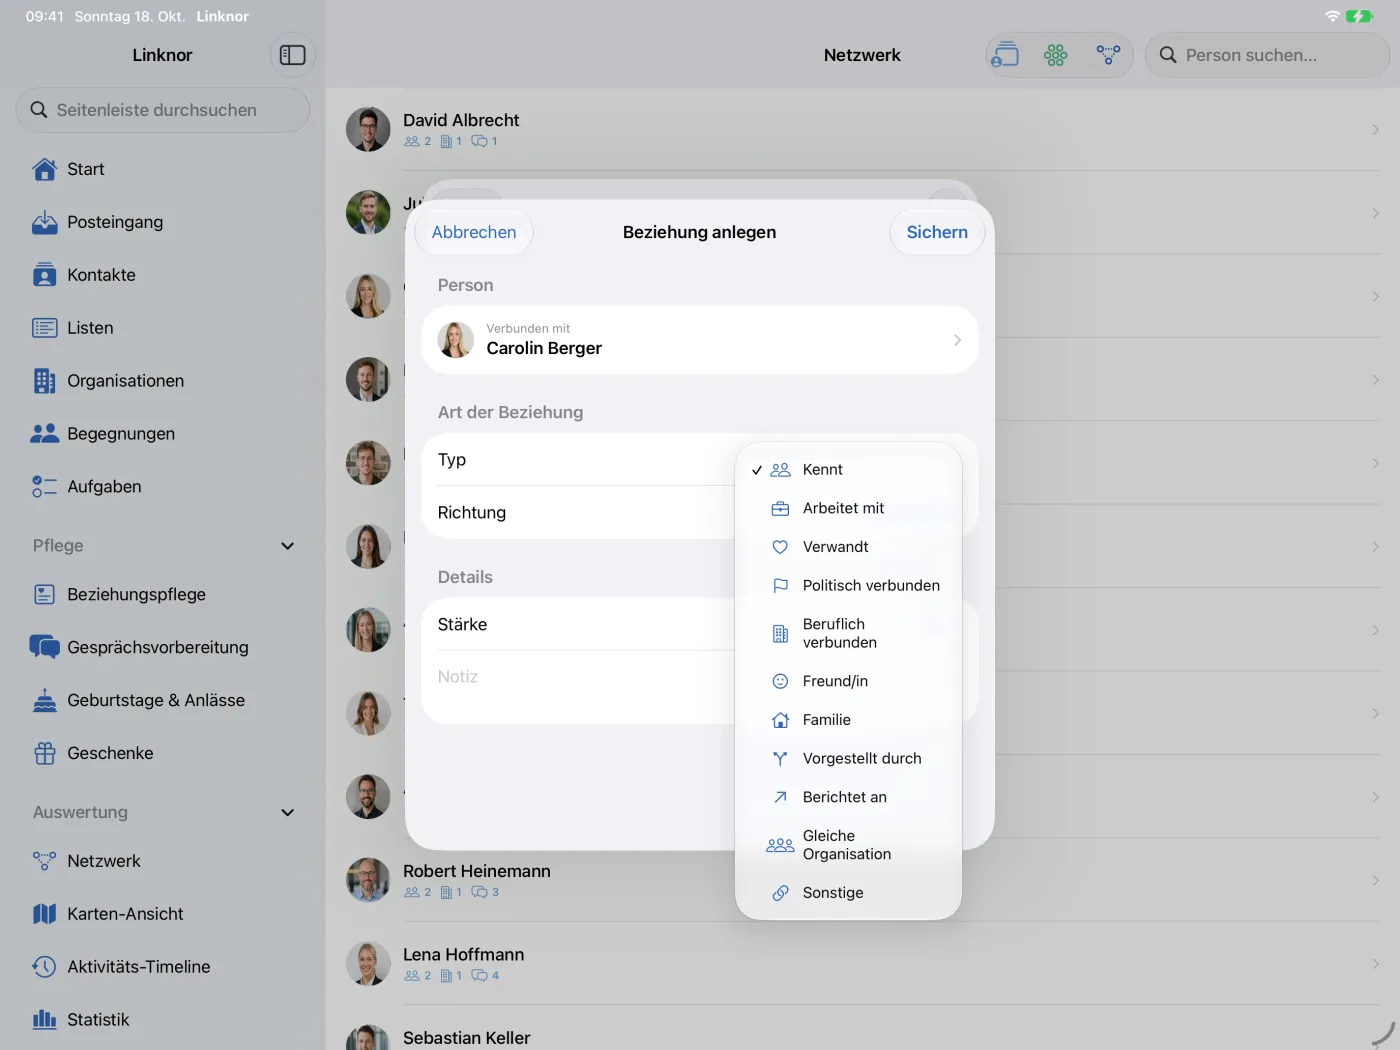Toggle the sidebar visibility button
The height and width of the screenshot is (1050, 1400).
click(293, 55)
